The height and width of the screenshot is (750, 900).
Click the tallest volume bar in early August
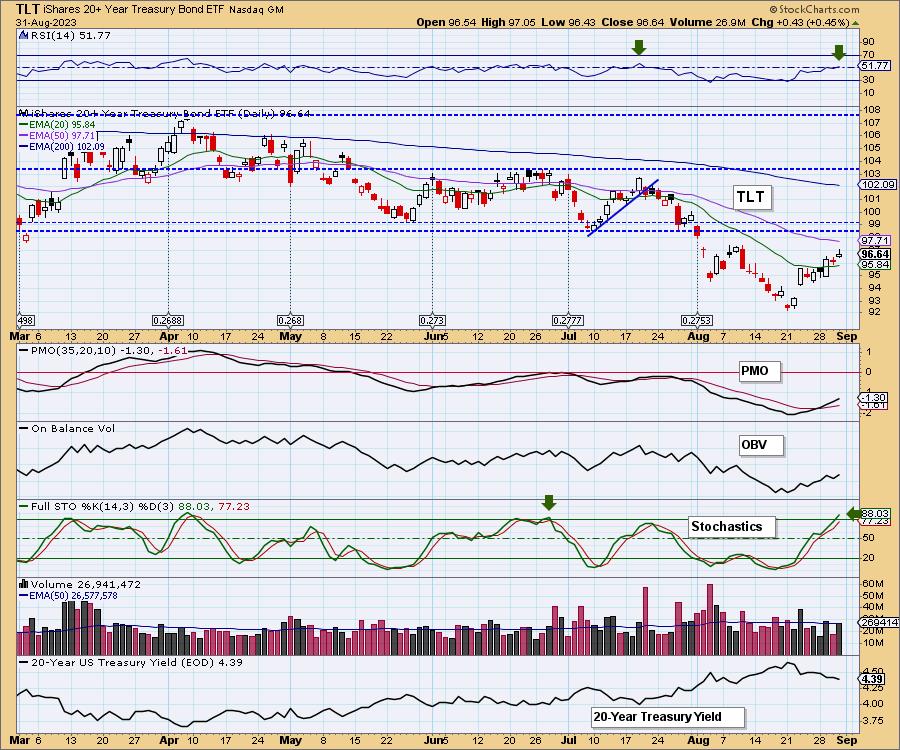point(710,620)
